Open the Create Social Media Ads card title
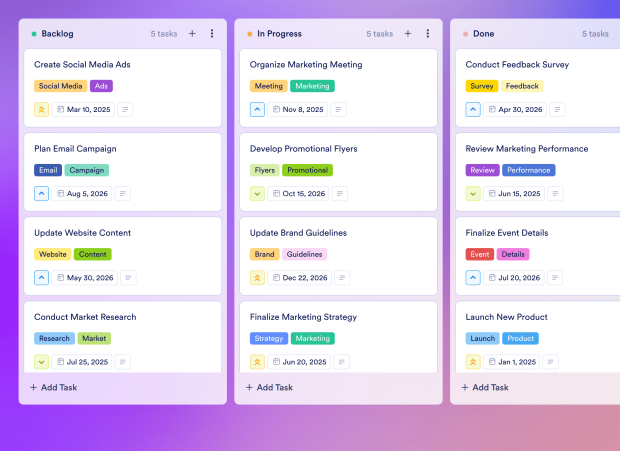Image resolution: width=620 pixels, height=451 pixels. click(82, 64)
